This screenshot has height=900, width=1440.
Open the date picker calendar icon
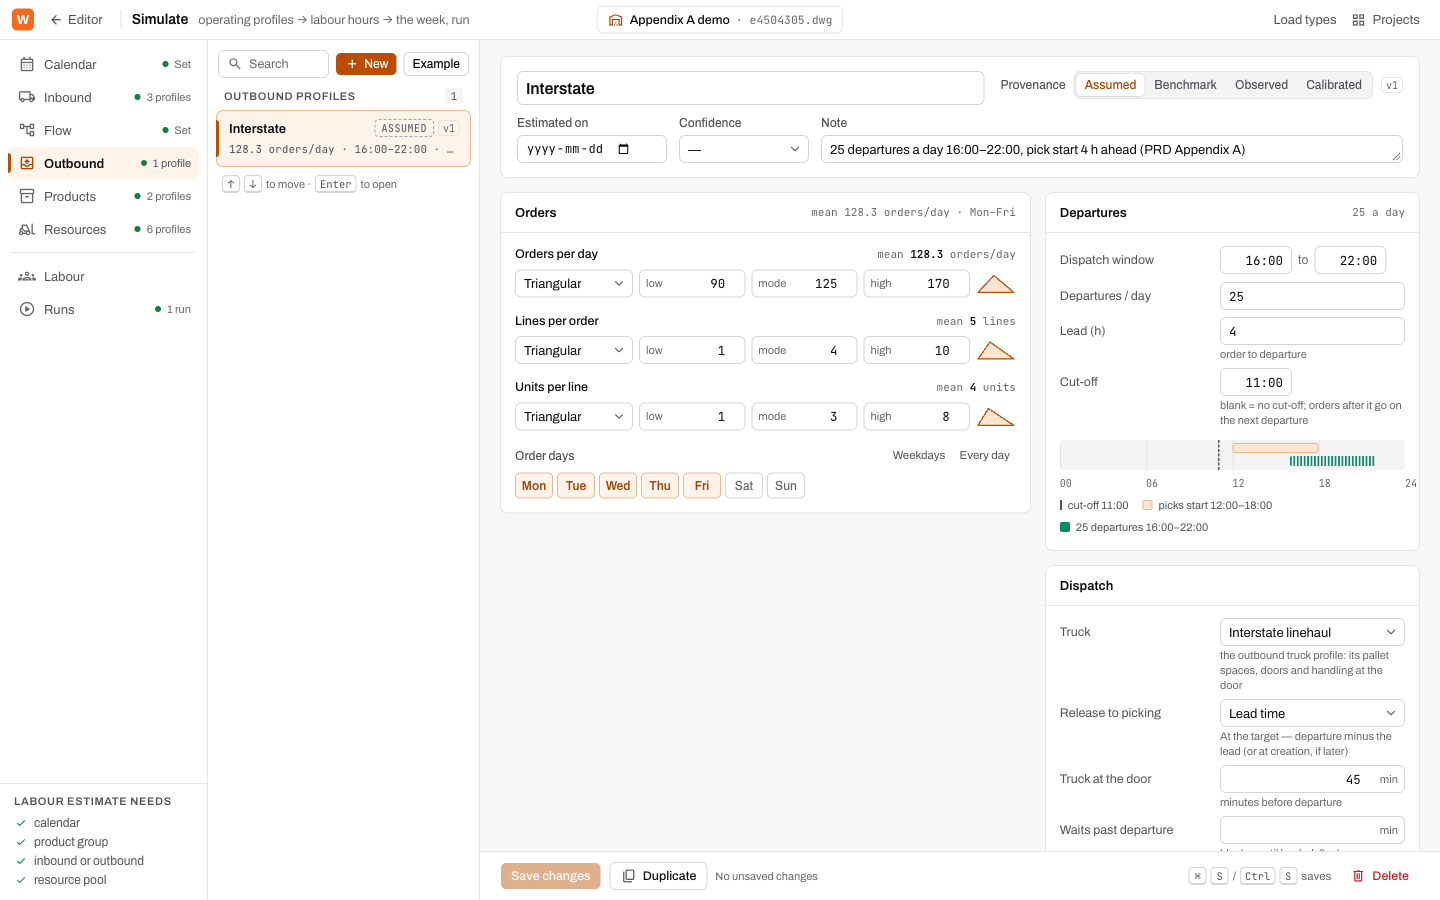pos(624,149)
